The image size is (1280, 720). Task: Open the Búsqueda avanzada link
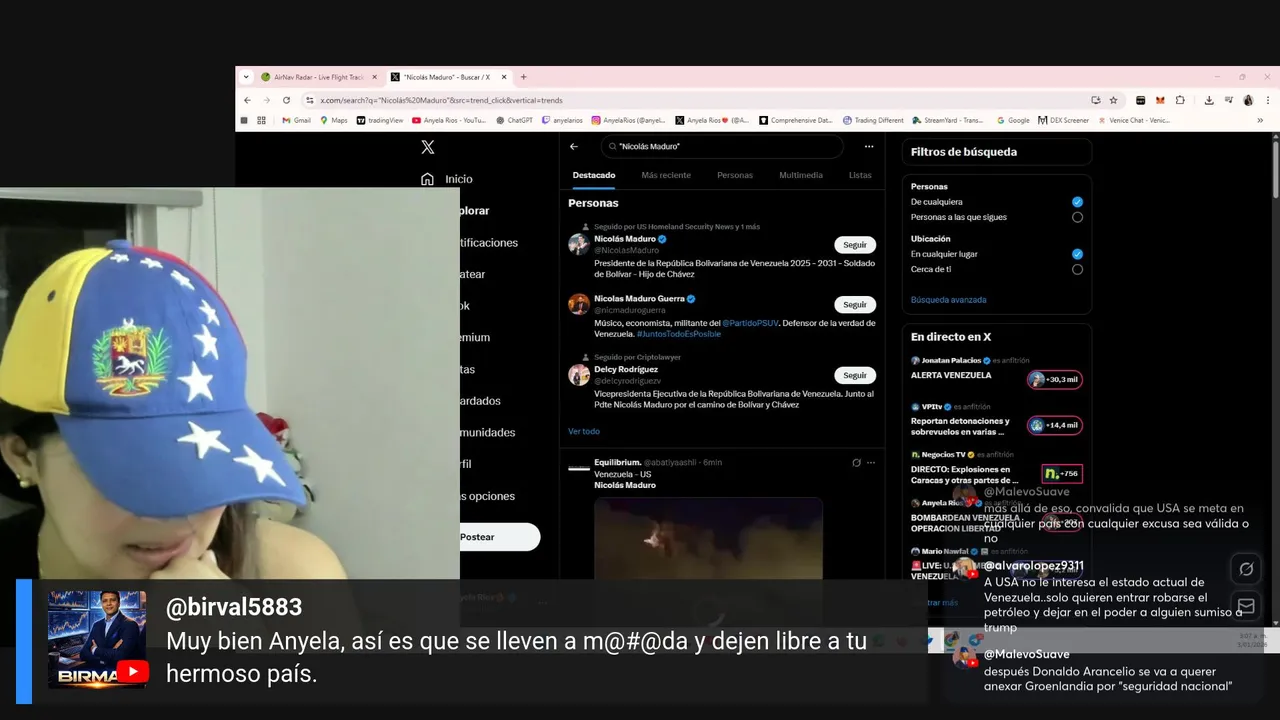[x=948, y=300]
